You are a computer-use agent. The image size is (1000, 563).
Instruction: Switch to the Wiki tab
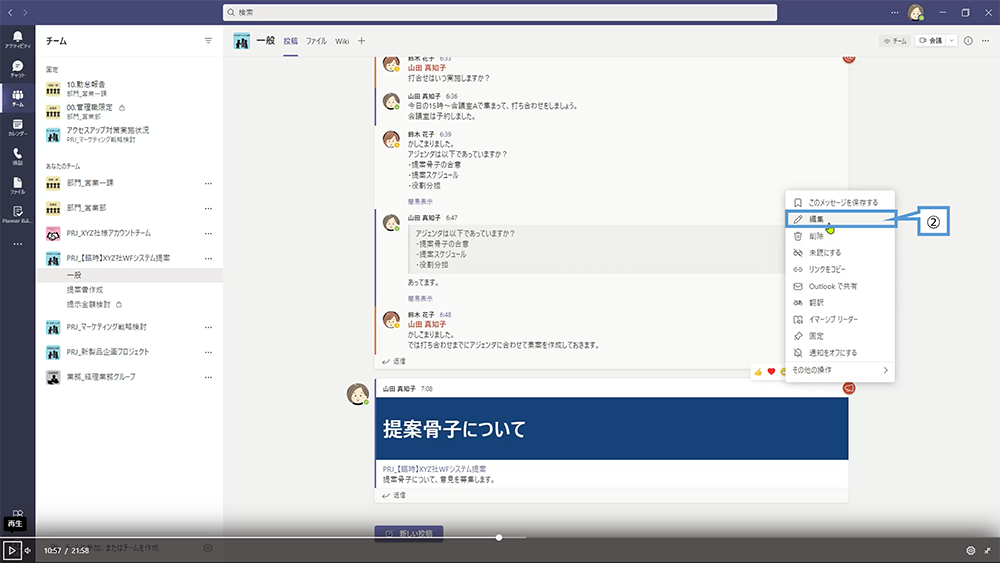tap(342, 41)
